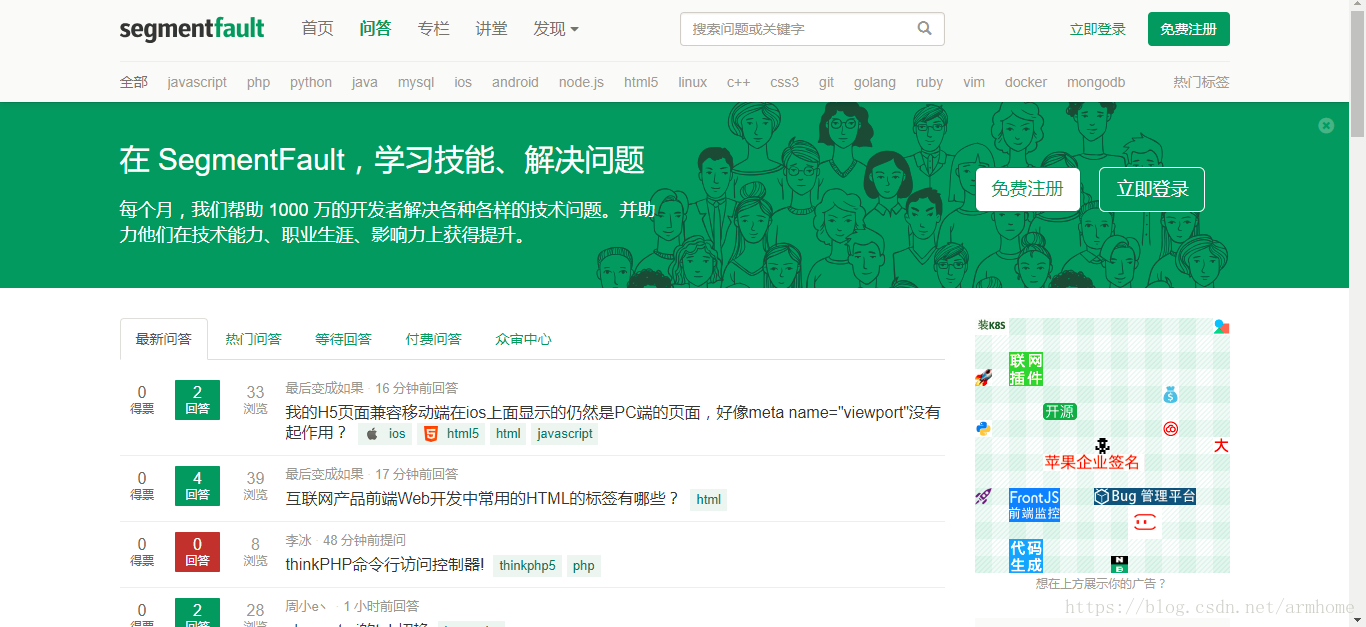1366x627 pixels.
Task: Filter by the 全部 tag
Action: tap(134, 82)
